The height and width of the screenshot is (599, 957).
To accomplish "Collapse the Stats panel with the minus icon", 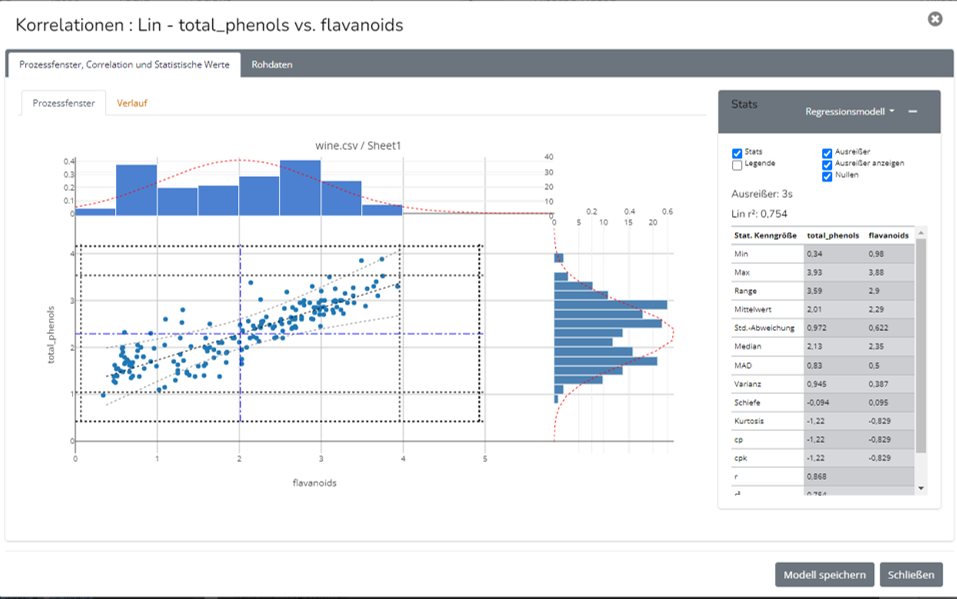I will pos(913,112).
